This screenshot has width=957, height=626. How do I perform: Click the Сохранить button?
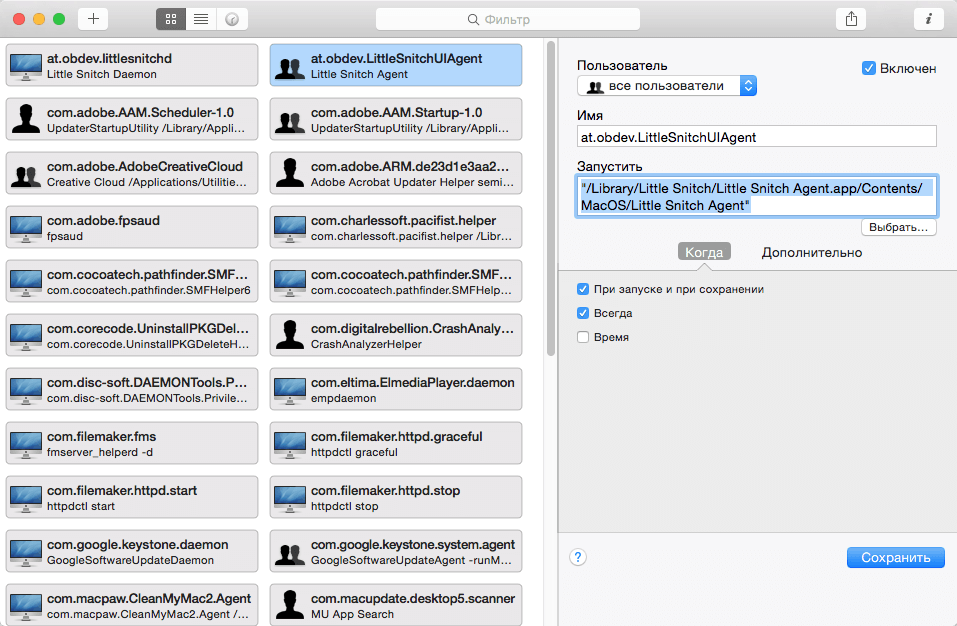click(x=895, y=557)
